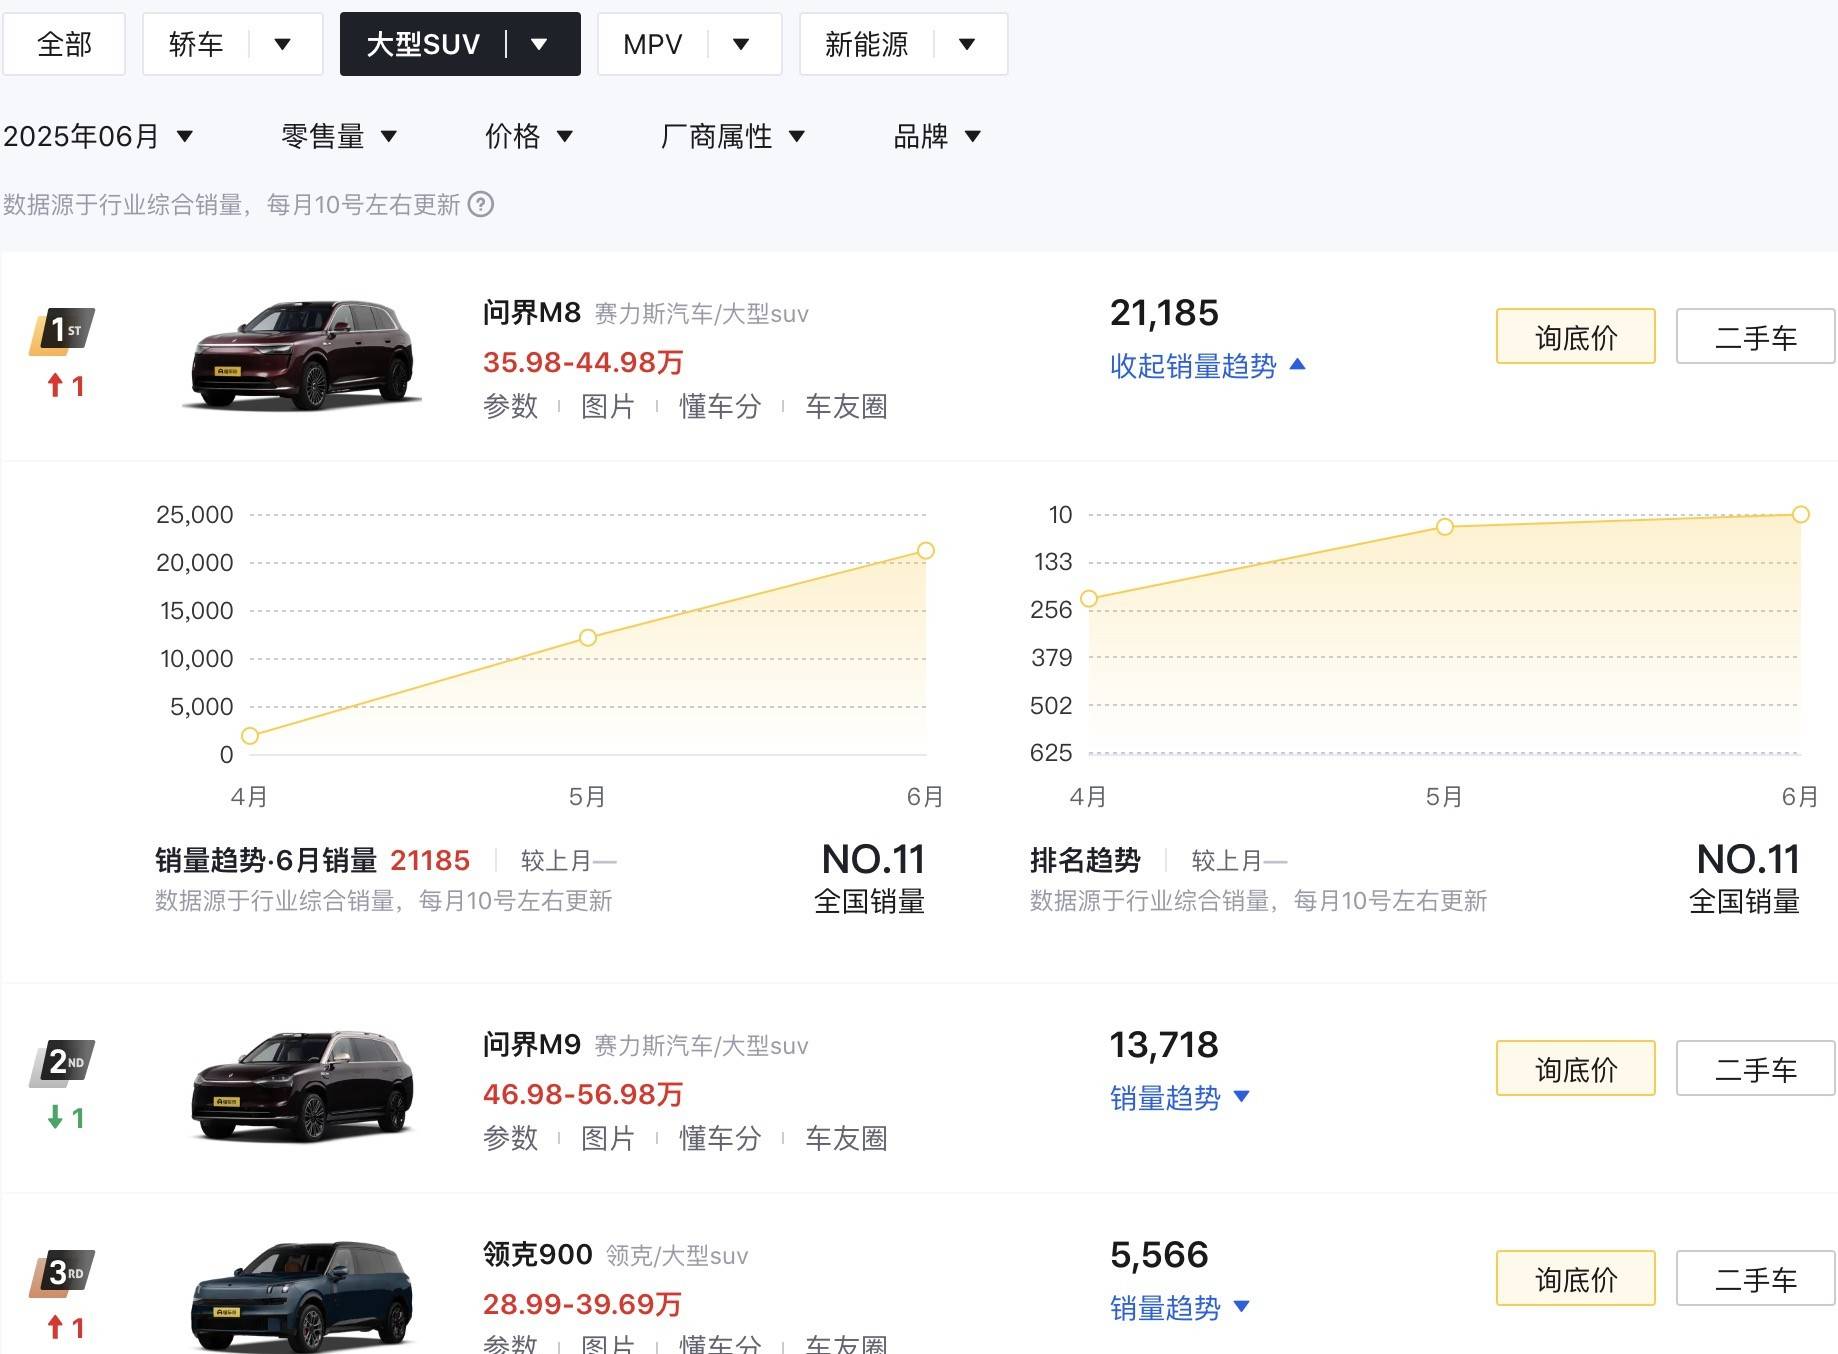Open the 2025年06月 date dropdown
1838x1354 pixels.
(x=98, y=136)
